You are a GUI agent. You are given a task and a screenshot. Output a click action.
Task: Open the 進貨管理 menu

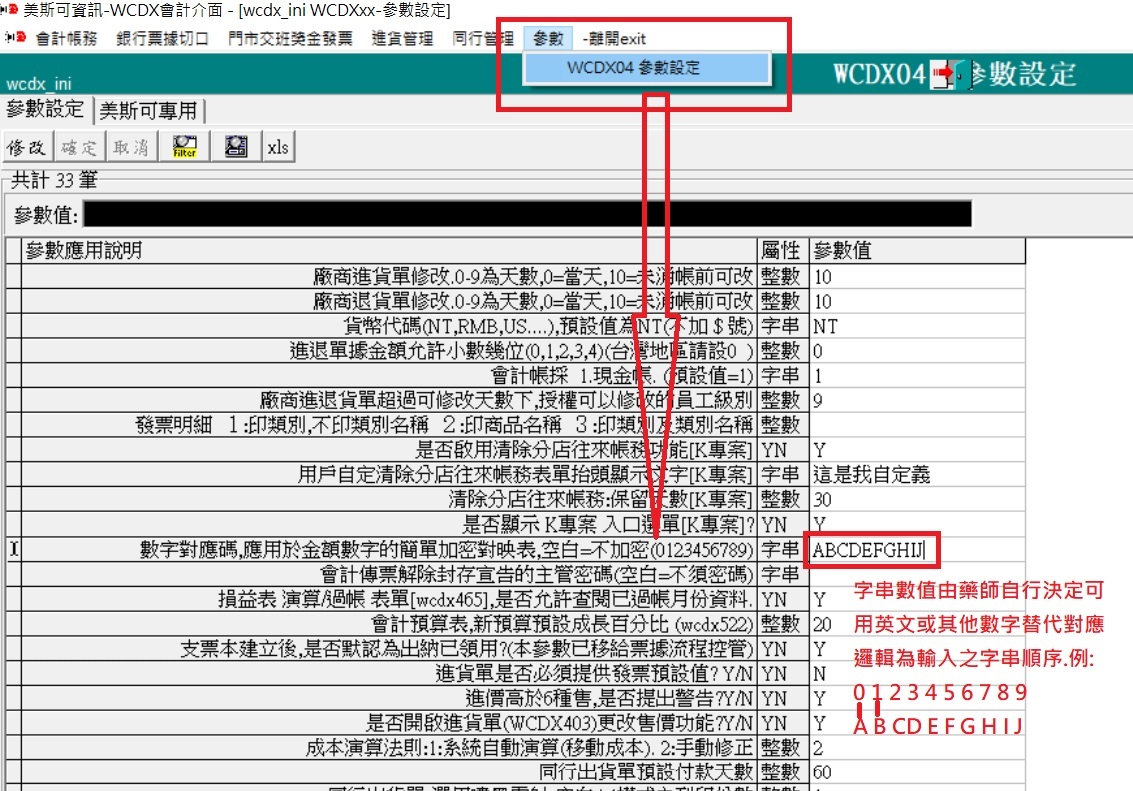point(402,39)
